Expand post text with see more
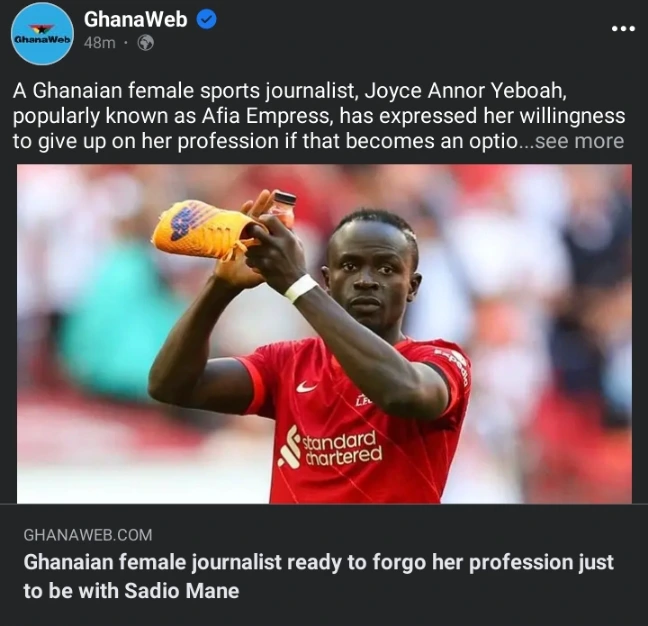The width and height of the screenshot is (648, 626). point(579,141)
